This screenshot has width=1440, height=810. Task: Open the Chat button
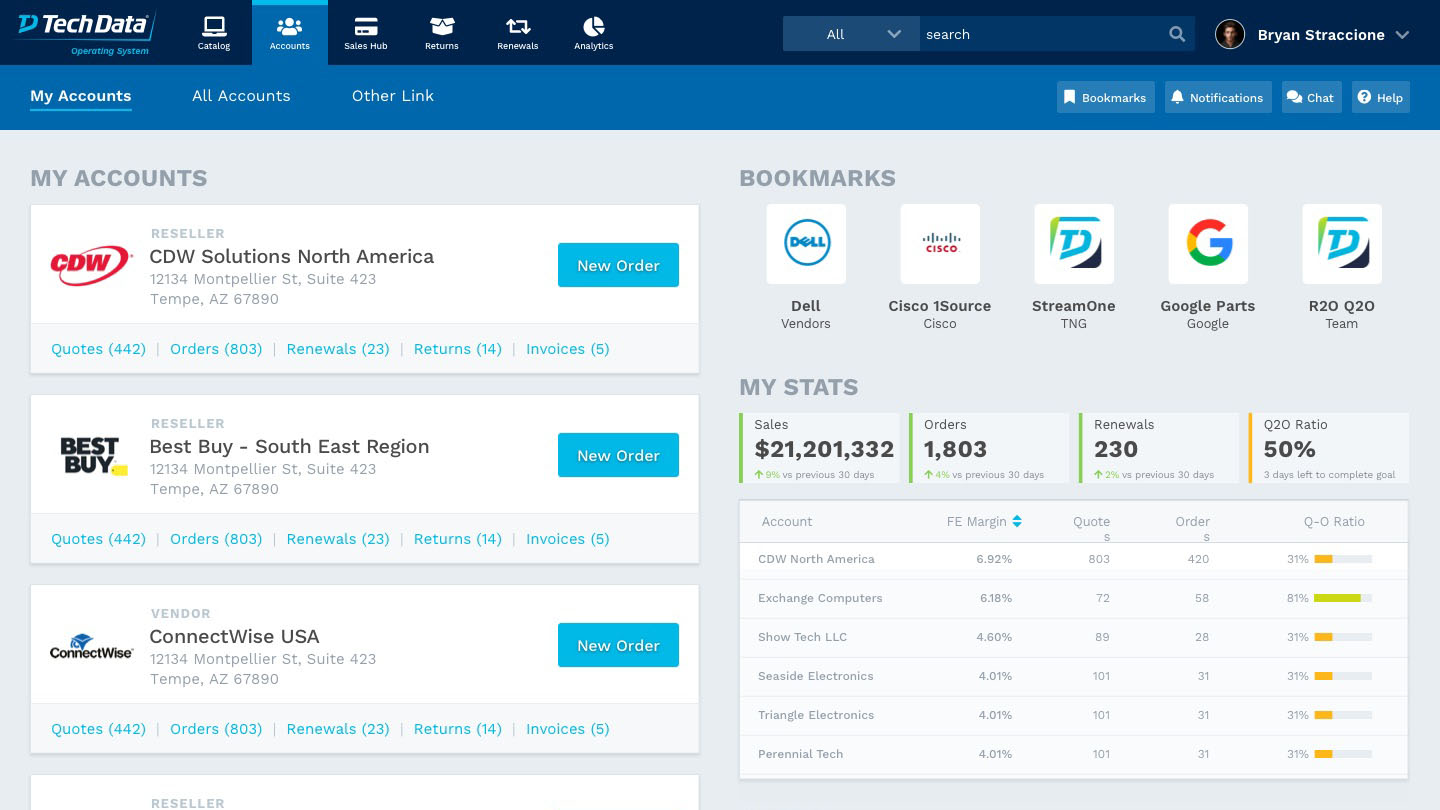[x=1312, y=97]
